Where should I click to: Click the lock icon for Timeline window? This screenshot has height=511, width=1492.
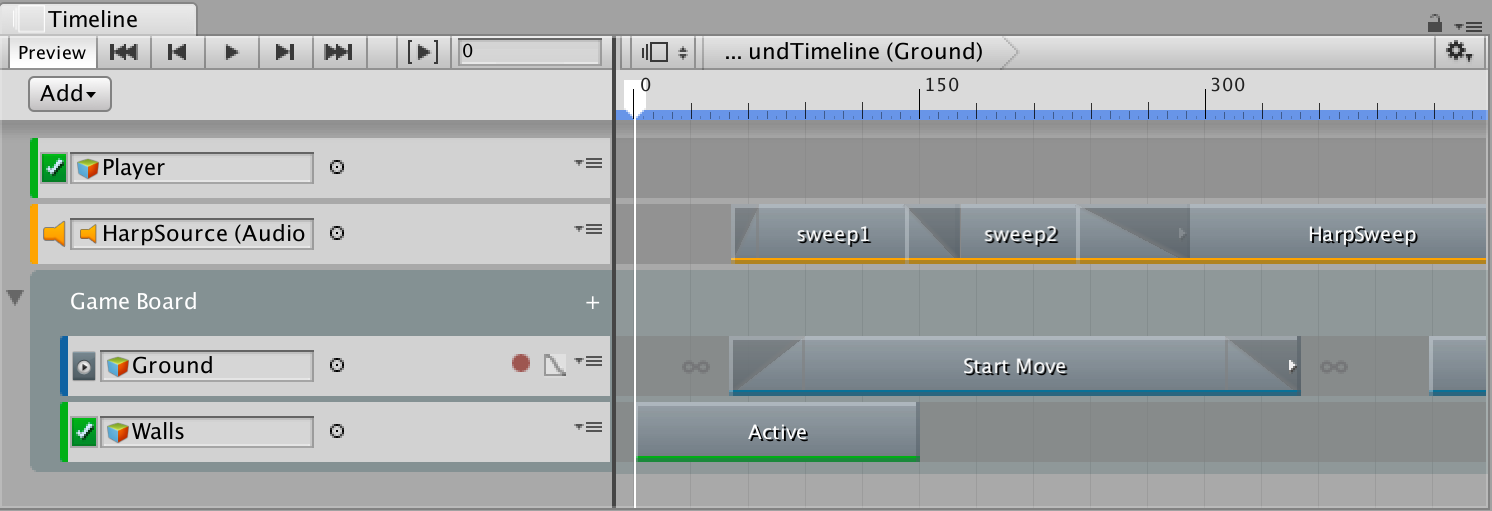[1434, 22]
